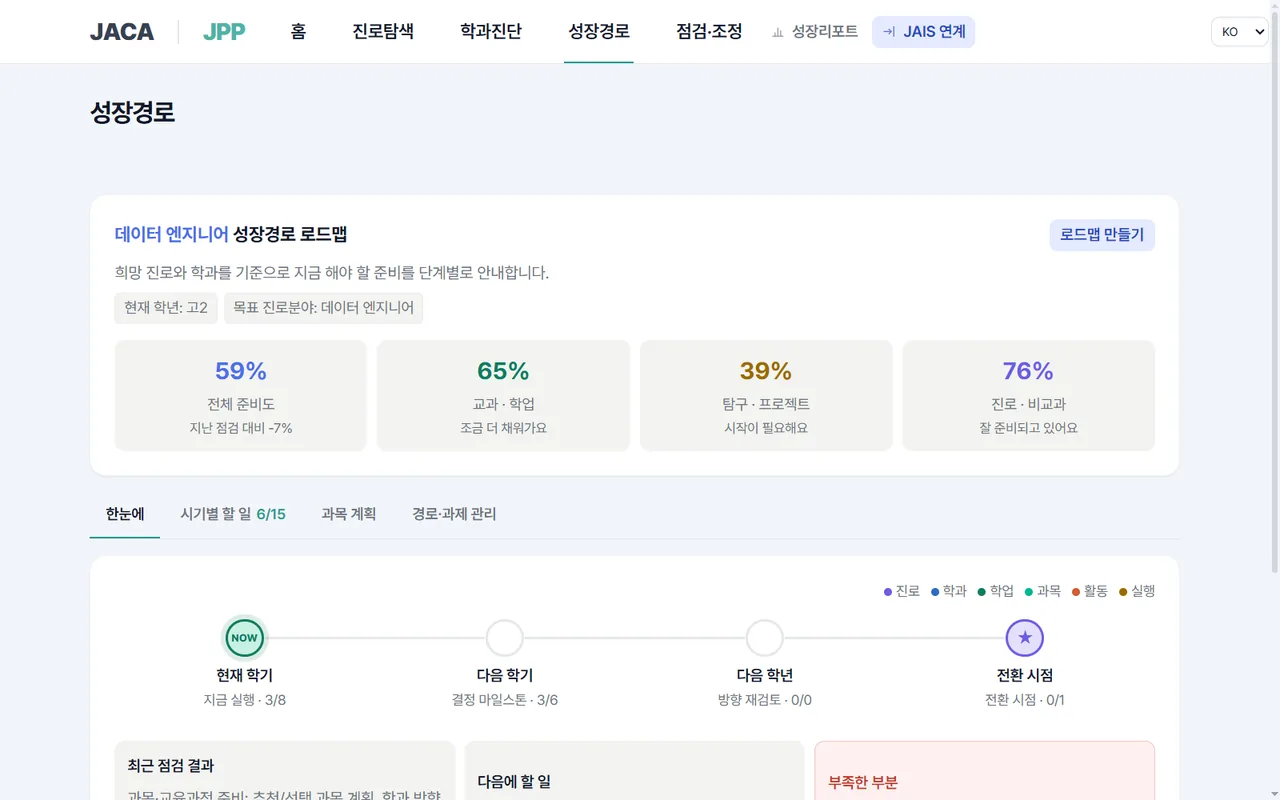Open the 학과진단 menu
1280x800 pixels.
point(491,32)
